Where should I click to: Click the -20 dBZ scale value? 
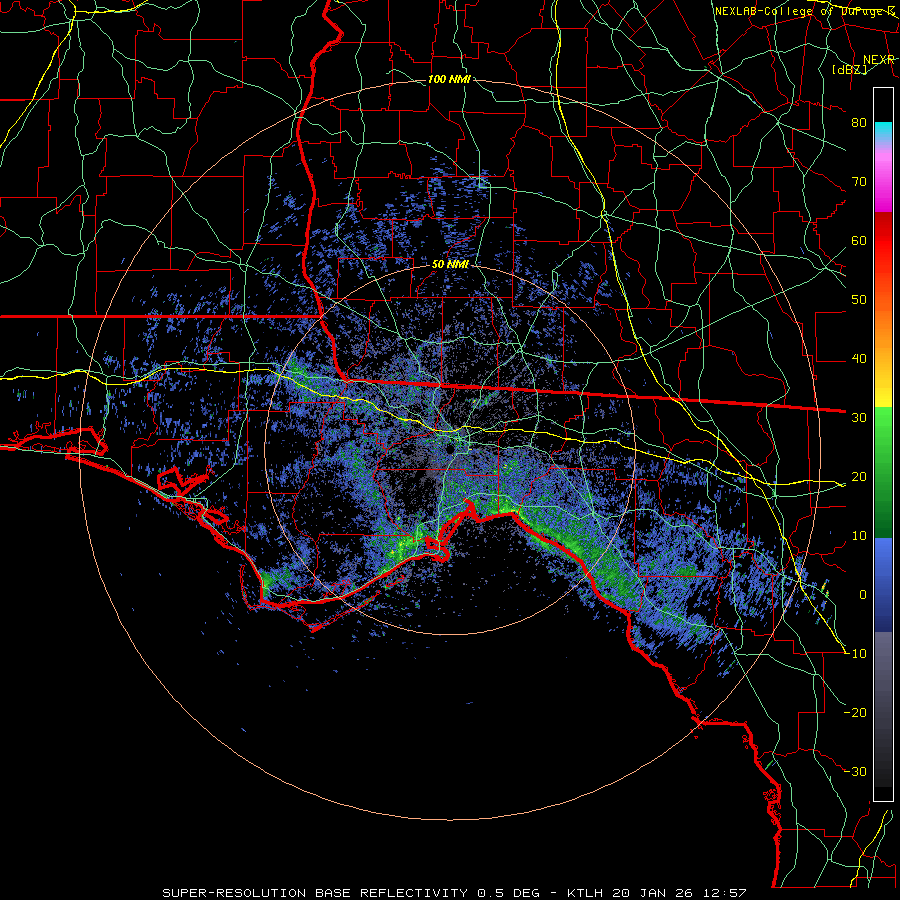tap(855, 713)
